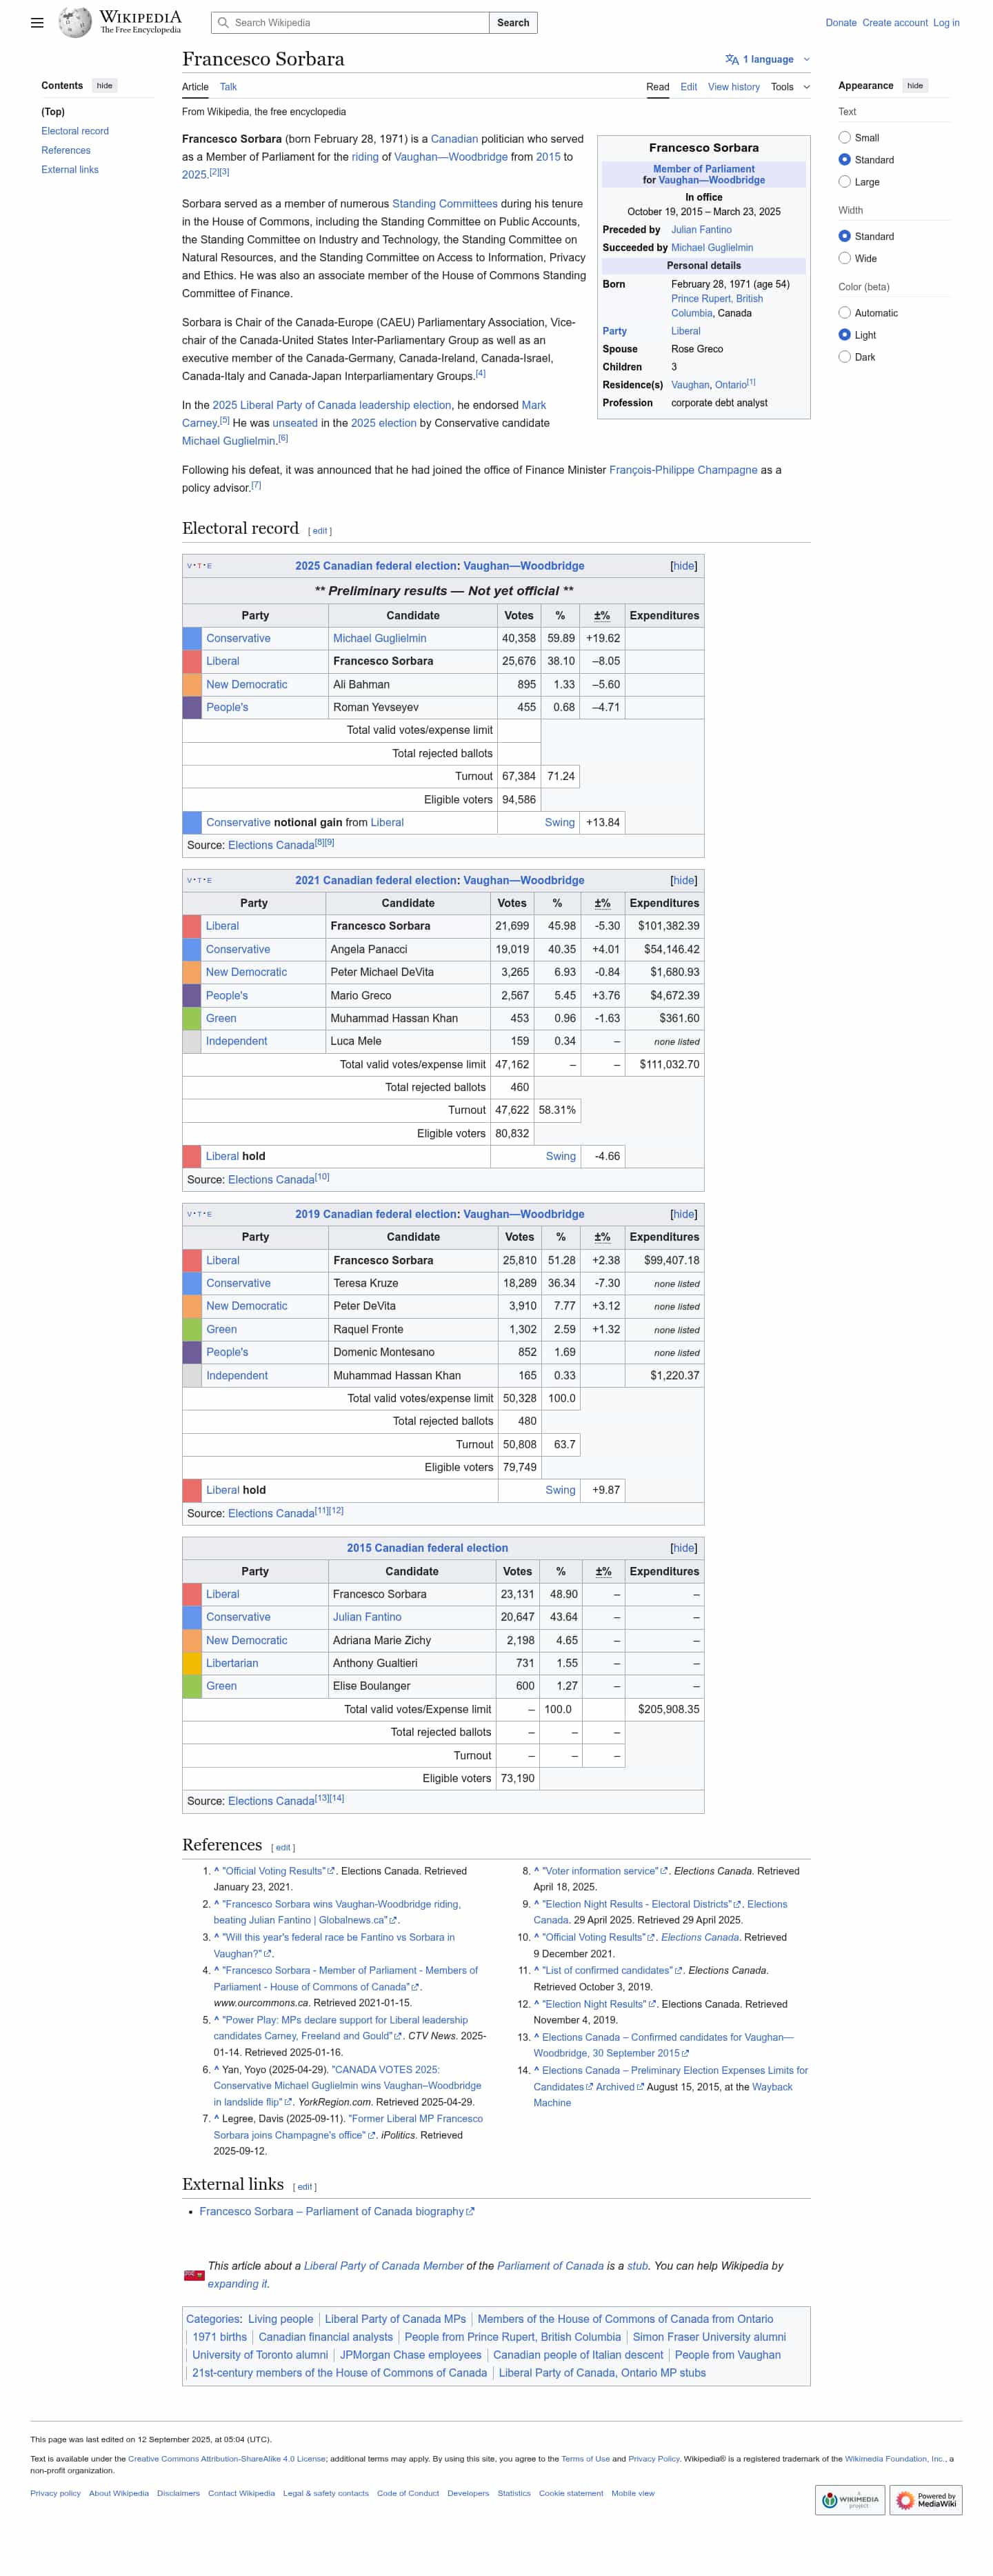Click the Wikipedia globe logo
Image resolution: width=993 pixels, height=2576 pixels.
(x=75, y=22)
